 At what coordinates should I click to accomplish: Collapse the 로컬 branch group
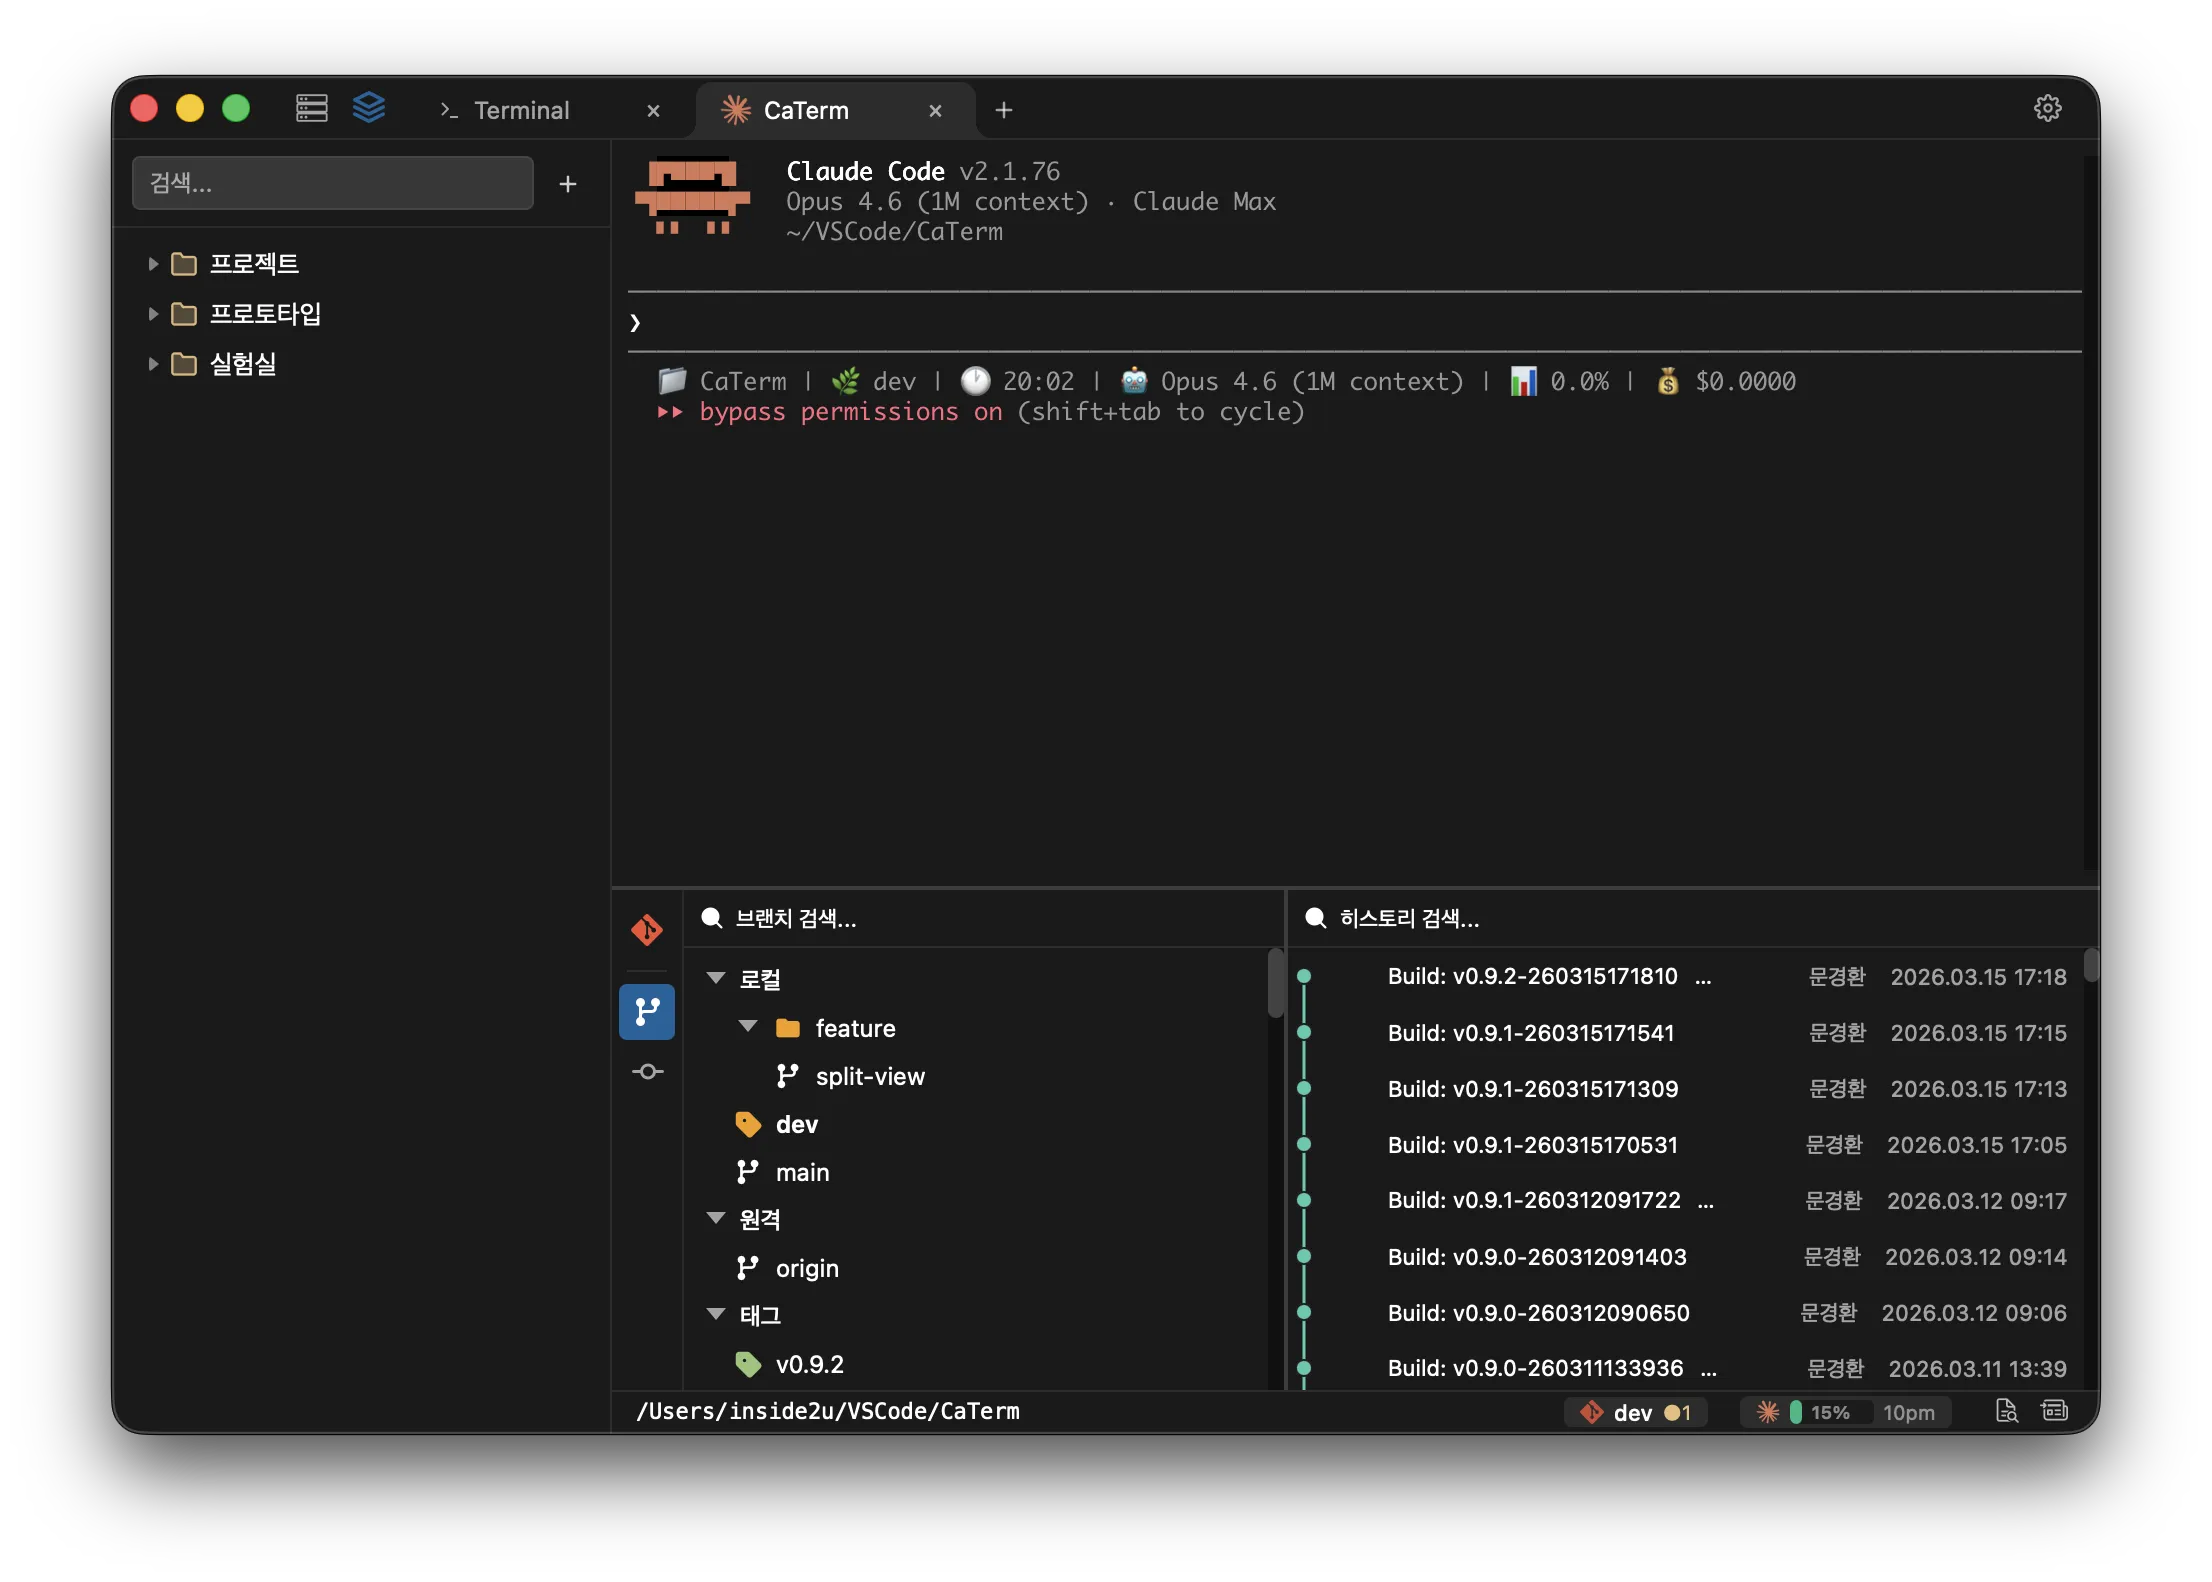[716, 978]
